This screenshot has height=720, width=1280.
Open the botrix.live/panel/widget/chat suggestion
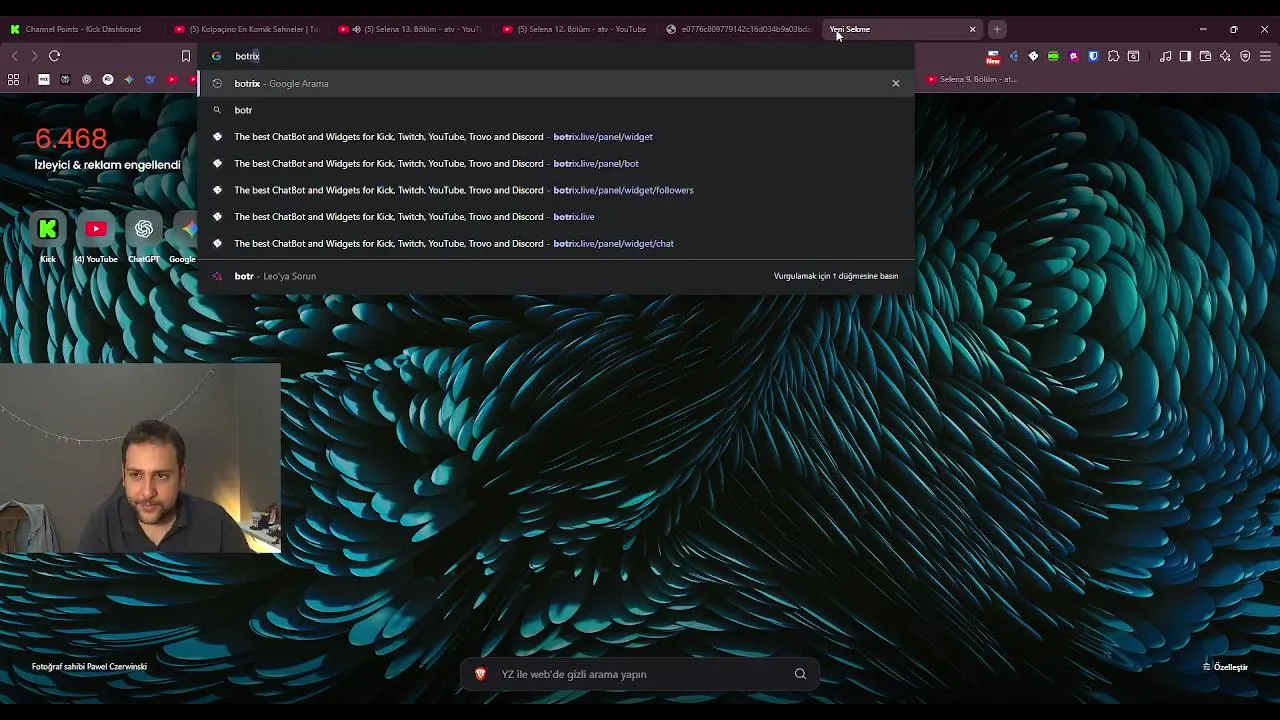click(556, 243)
